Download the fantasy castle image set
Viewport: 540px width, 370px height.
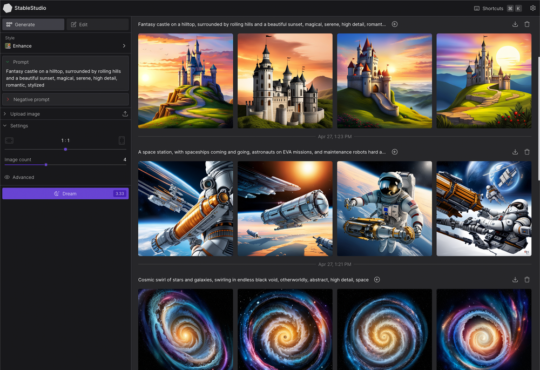pos(515,24)
